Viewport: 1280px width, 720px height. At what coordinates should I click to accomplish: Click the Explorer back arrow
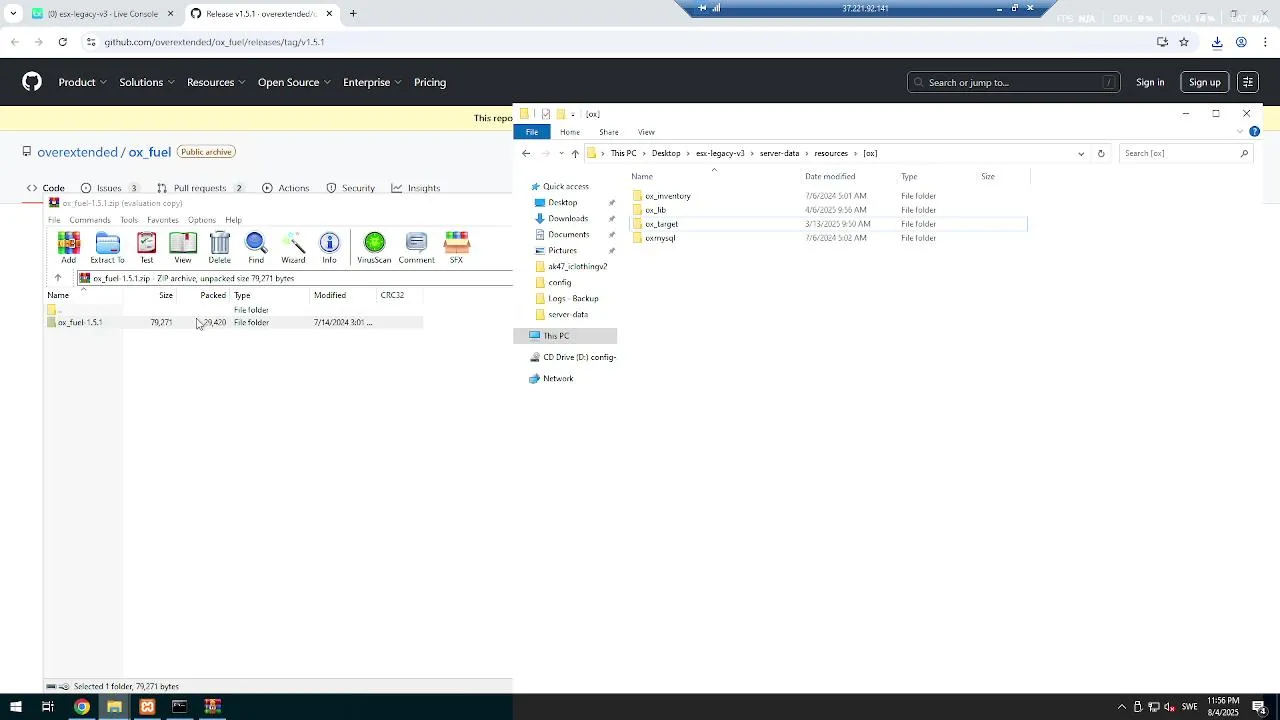526,153
